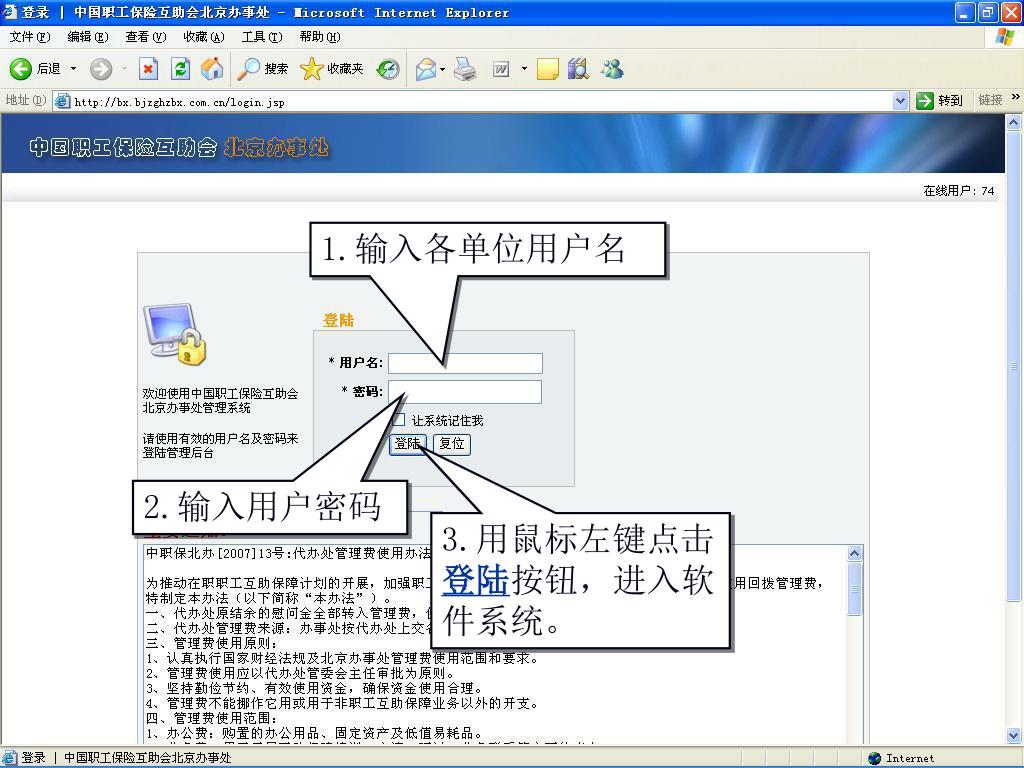The width and height of the screenshot is (1024, 768).
Task: Open dropdown arrow next to Word edit icon
Action: [524, 69]
